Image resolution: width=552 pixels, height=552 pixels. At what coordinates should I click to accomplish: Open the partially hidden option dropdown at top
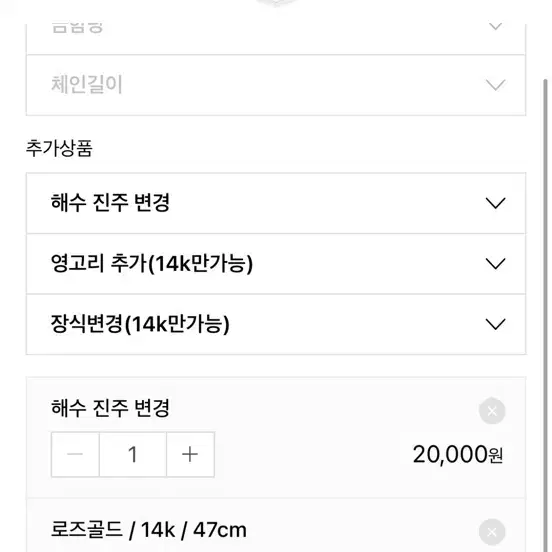coord(276,39)
